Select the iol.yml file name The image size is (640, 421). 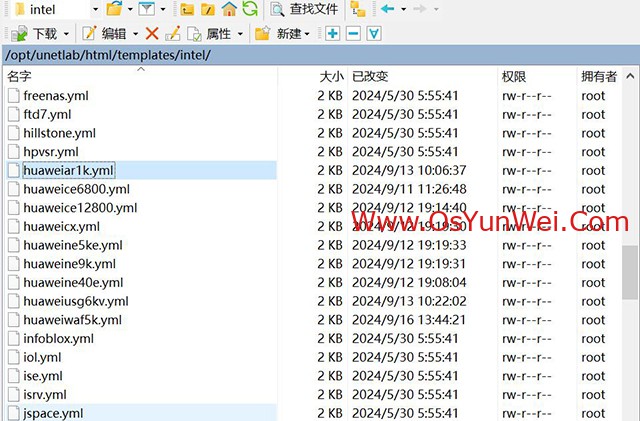(x=42, y=357)
